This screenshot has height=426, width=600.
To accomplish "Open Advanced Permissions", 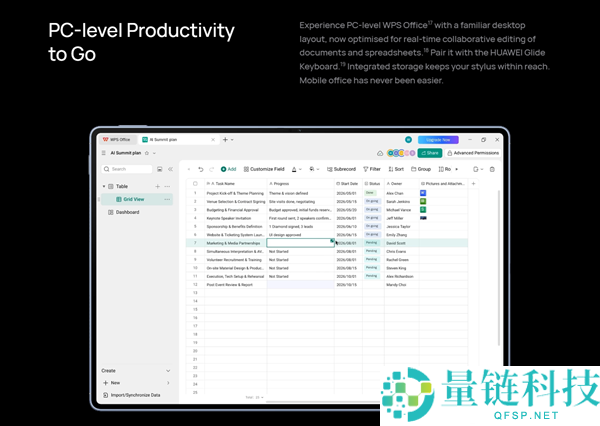I will point(473,153).
